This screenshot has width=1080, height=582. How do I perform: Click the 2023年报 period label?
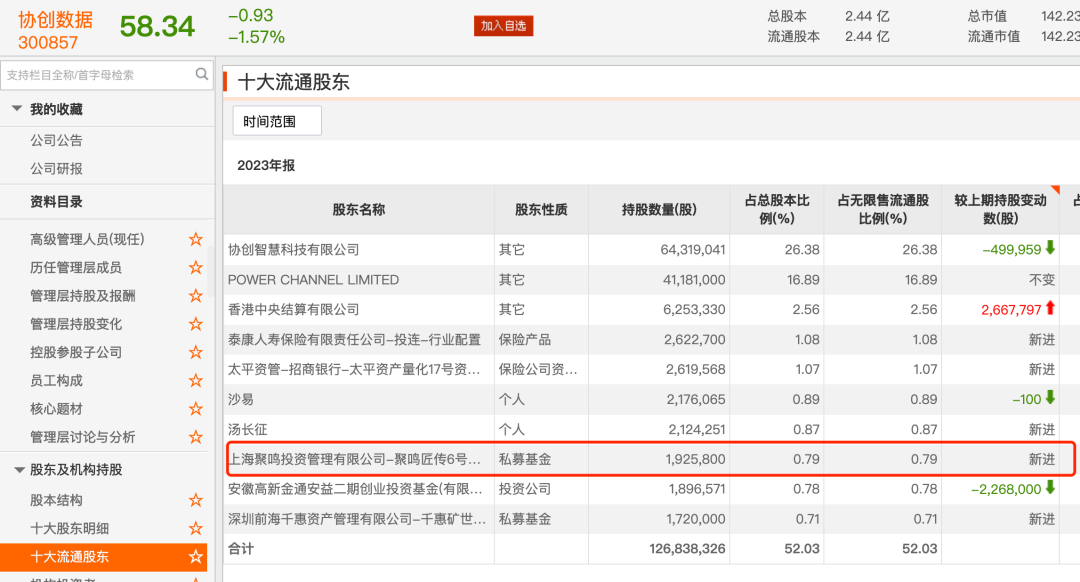[x=266, y=165]
